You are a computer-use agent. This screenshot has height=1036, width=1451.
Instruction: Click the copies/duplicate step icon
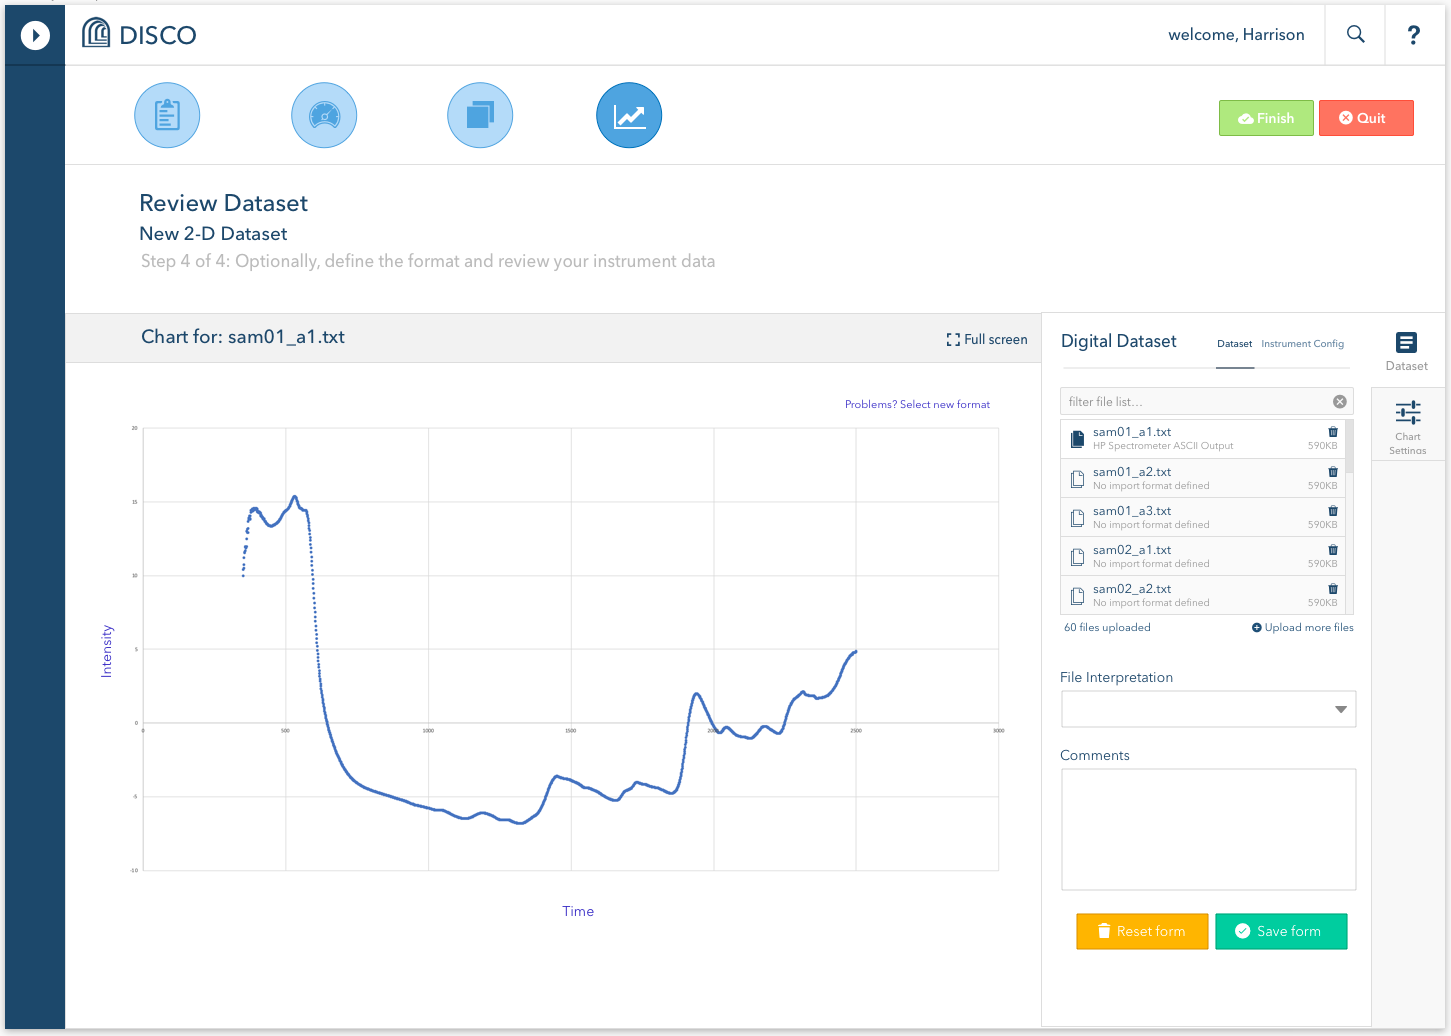tap(480, 115)
